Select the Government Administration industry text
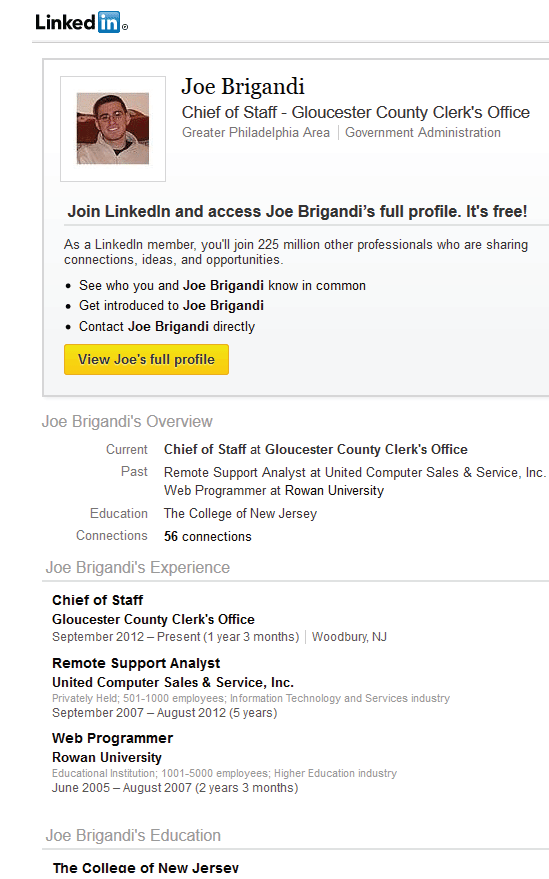 point(423,133)
